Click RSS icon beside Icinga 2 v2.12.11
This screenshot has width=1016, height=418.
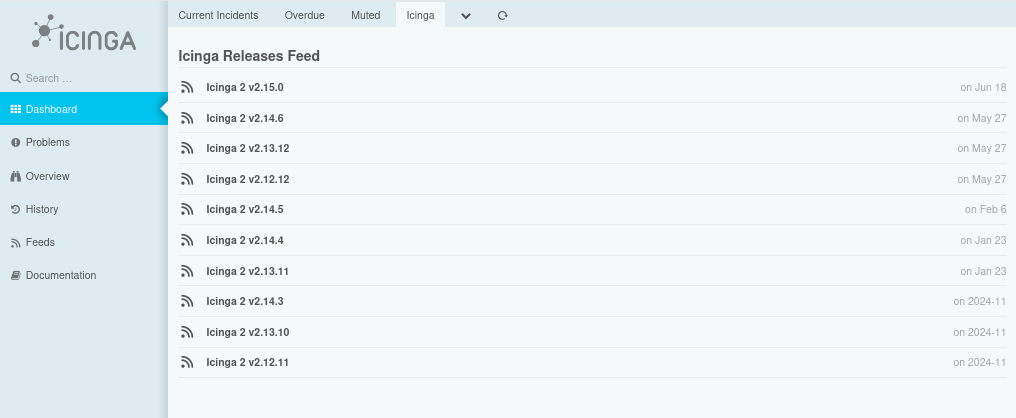[x=187, y=363]
